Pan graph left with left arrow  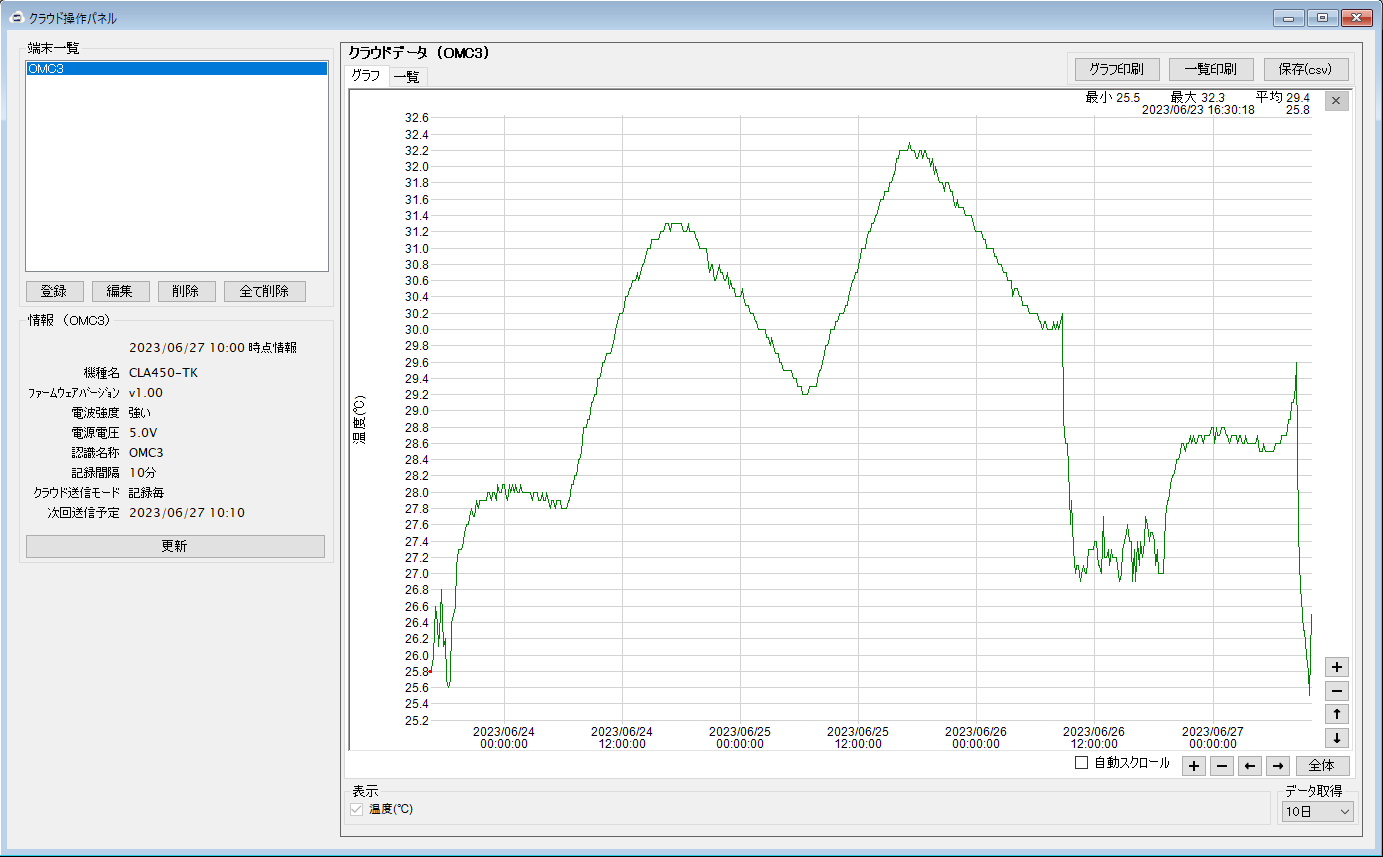click(x=1250, y=766)
